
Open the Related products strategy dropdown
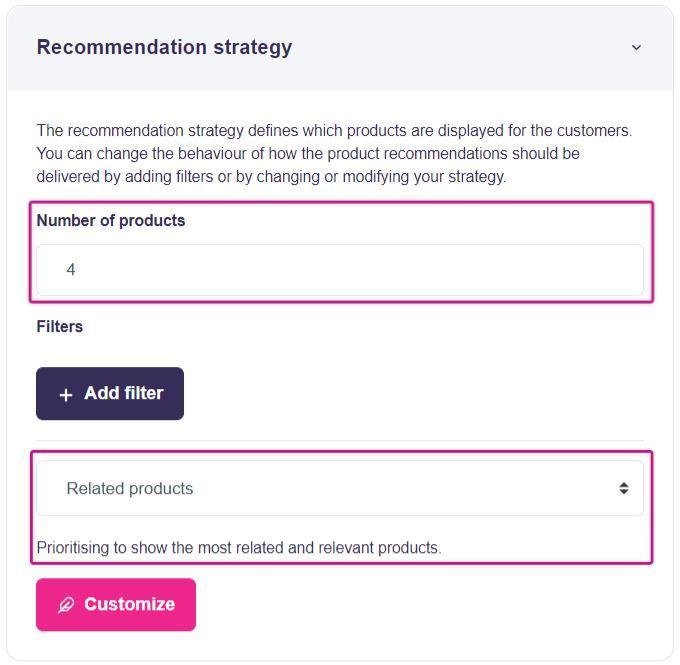click(340, 488)
